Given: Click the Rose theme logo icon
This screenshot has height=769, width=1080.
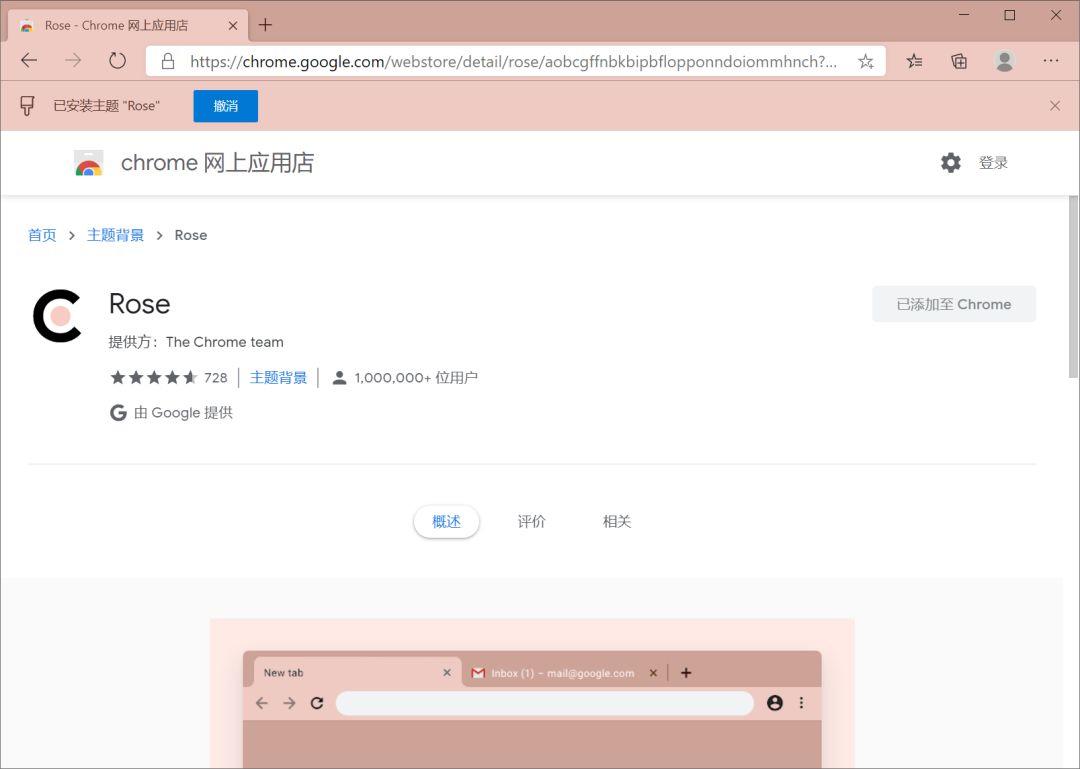Looking at the screenshot, I should tap(57, 316).
